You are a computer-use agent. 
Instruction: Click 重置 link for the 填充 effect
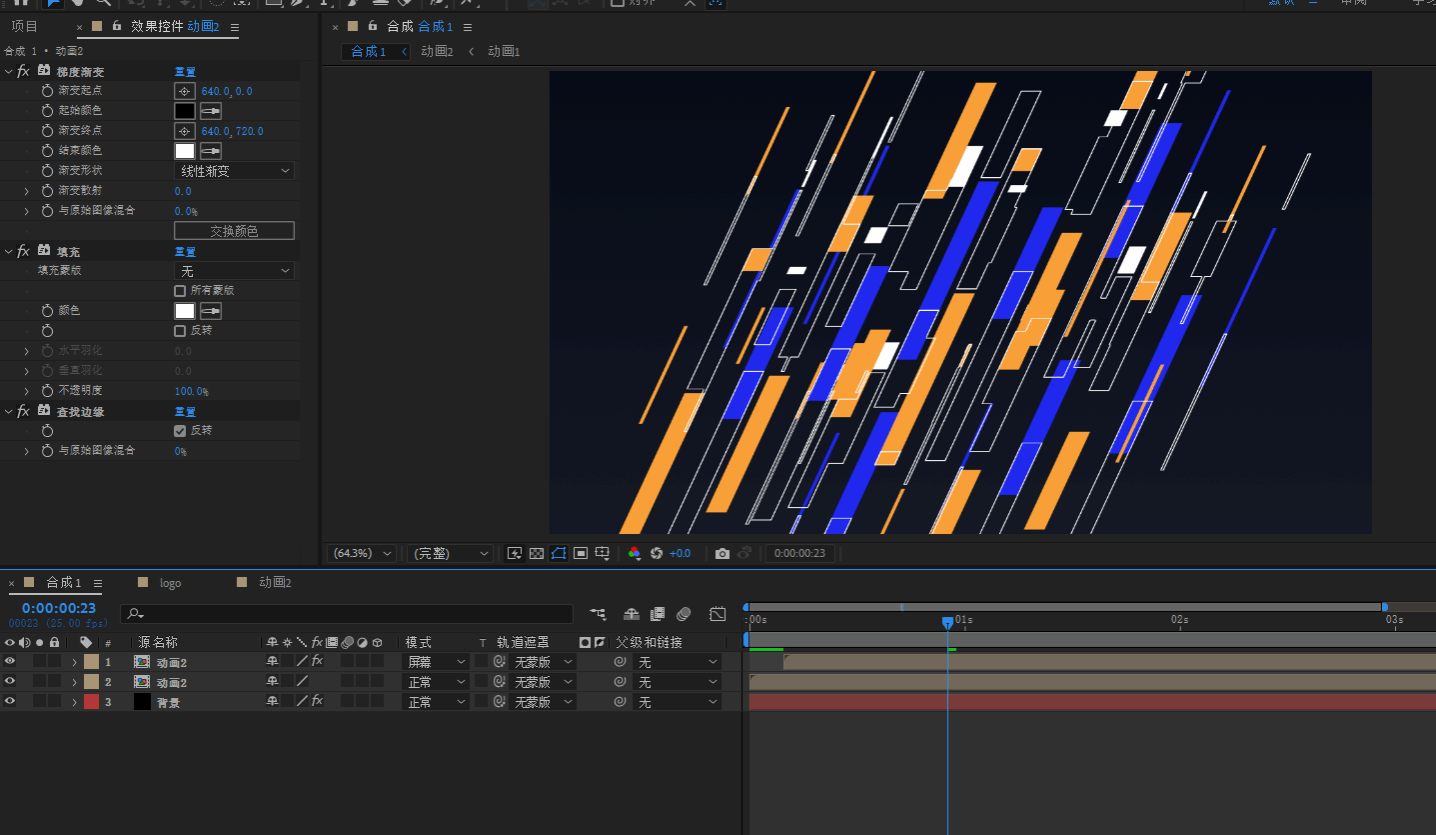coord(185,252)
